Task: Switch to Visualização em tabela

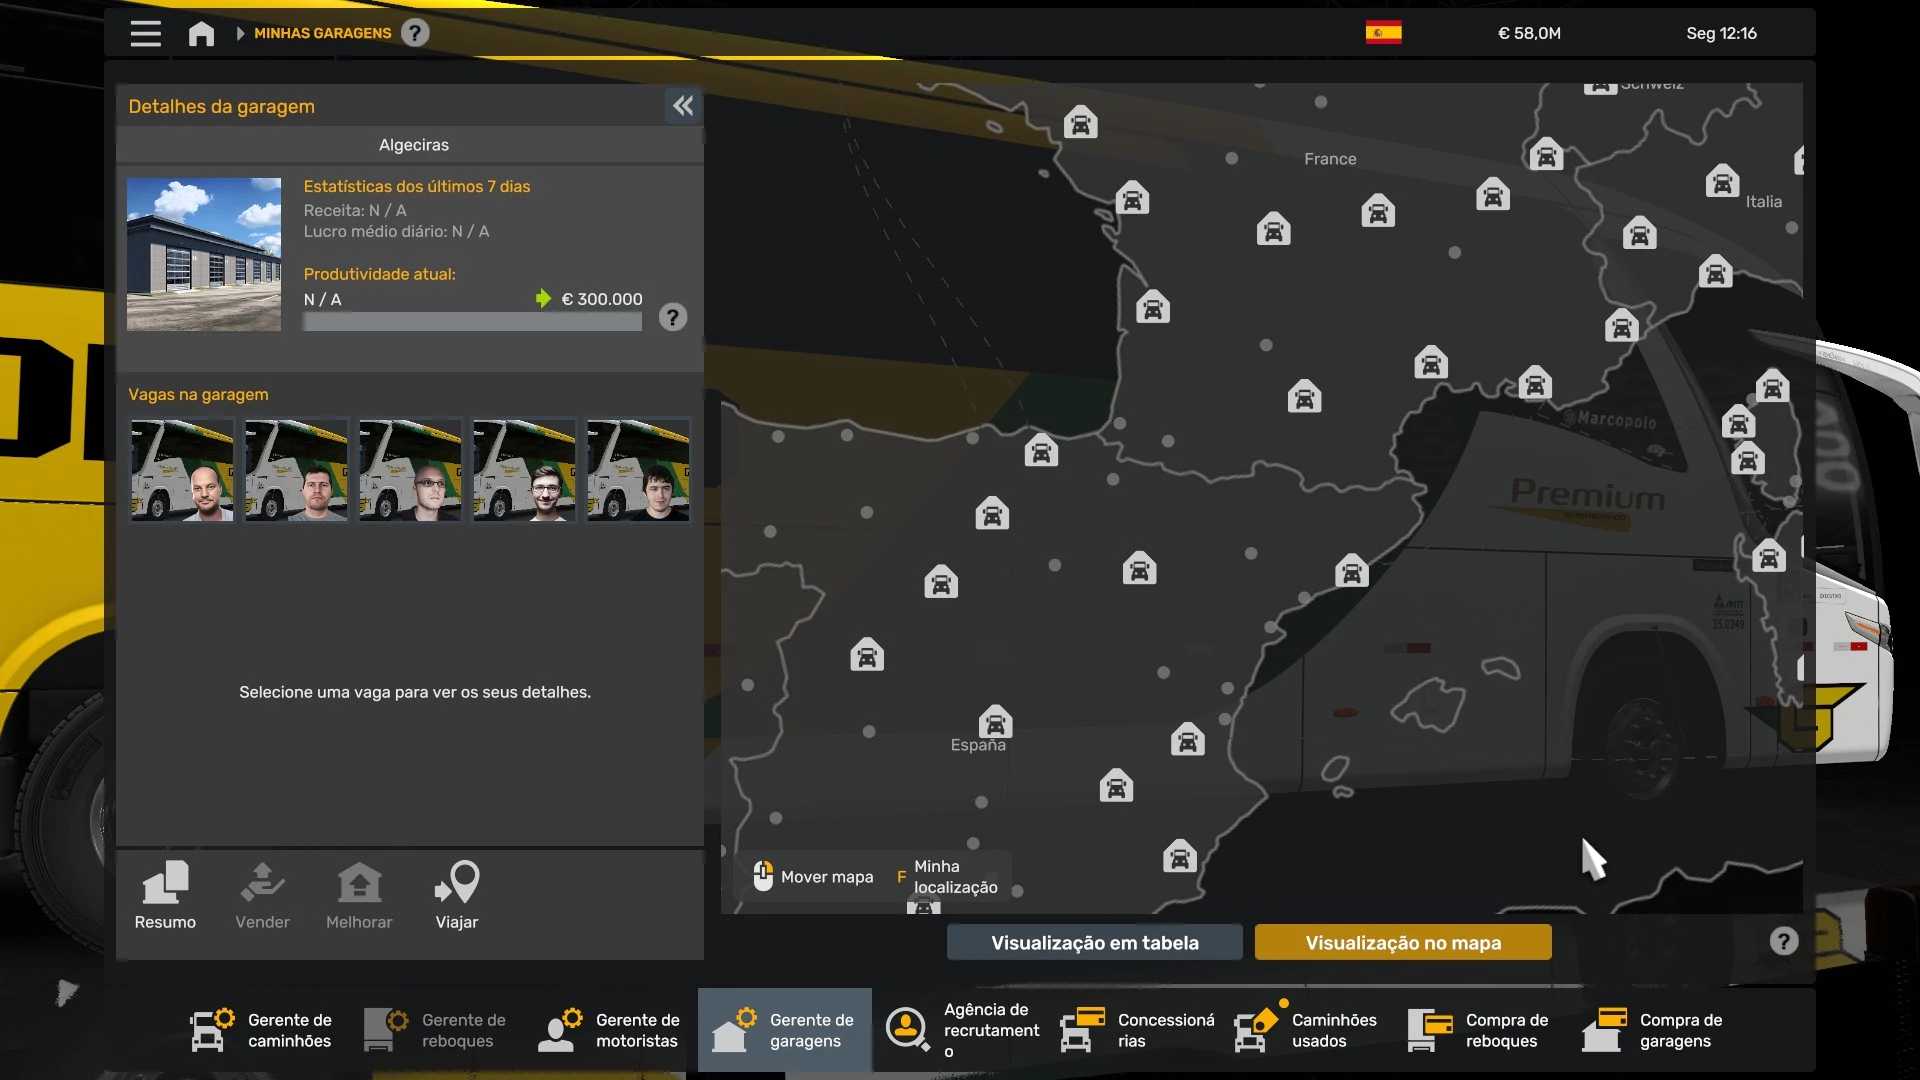Action: 1095,942
